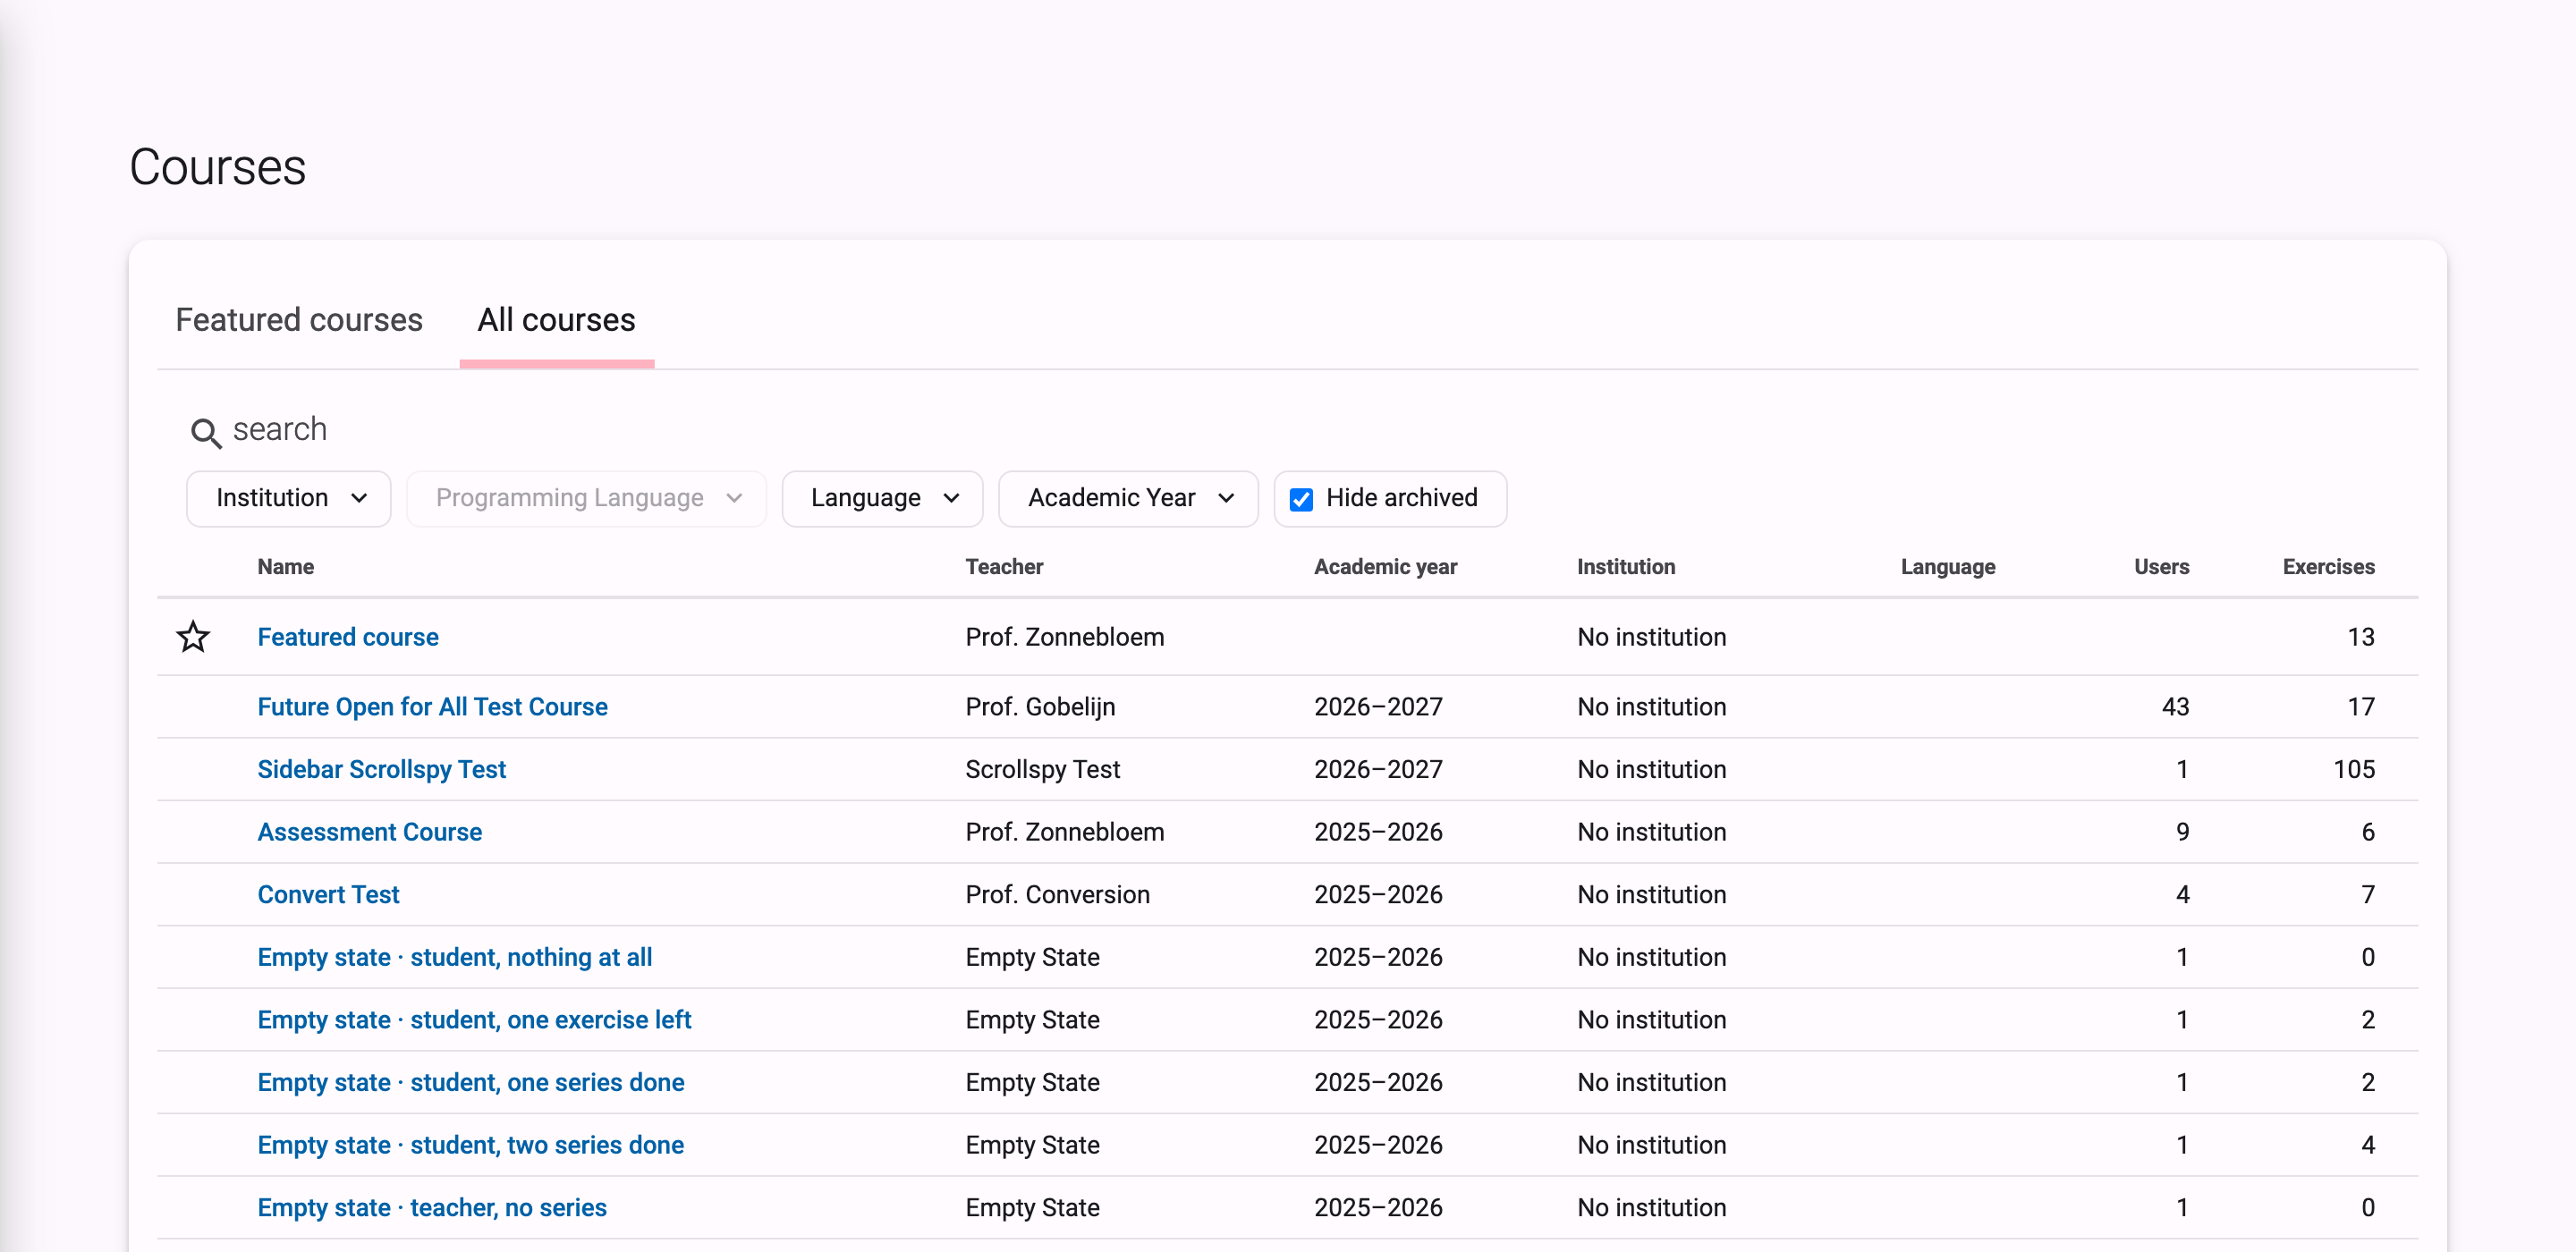The image size is (2576, 1252).
Task: Click 2025–2026 in Assessment Course row
Action: pyautogui.click(x=1378, y=832)
